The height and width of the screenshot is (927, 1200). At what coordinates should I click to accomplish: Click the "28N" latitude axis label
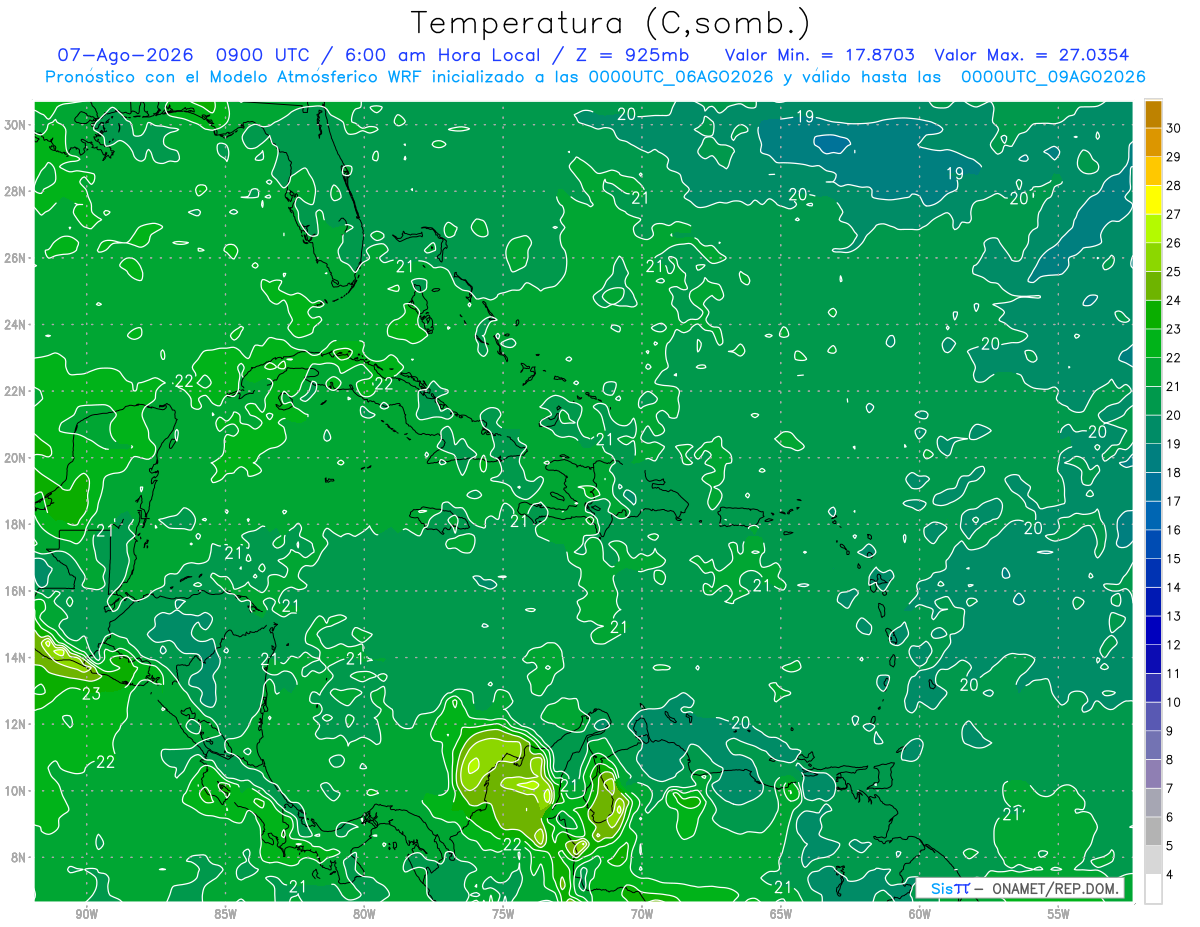pyautogui.click(x=16, y=192)
